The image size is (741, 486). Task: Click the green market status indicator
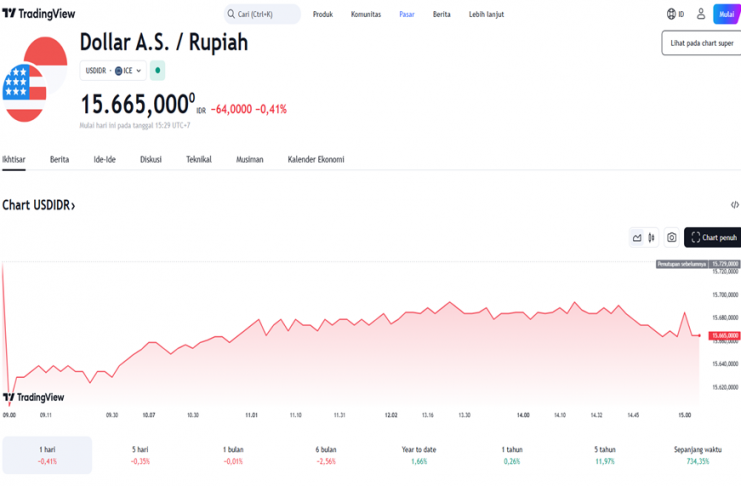157,71
